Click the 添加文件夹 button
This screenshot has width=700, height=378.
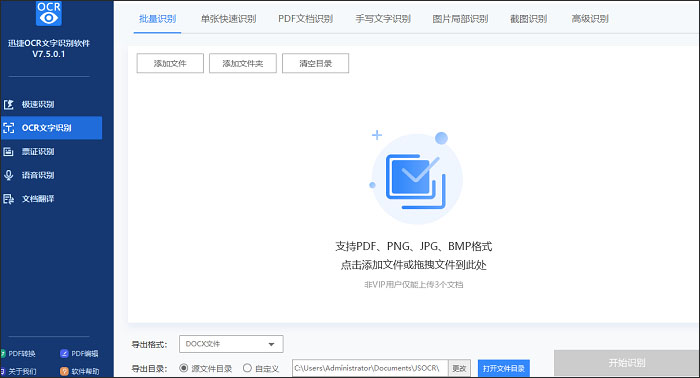(x=243, y=63)
